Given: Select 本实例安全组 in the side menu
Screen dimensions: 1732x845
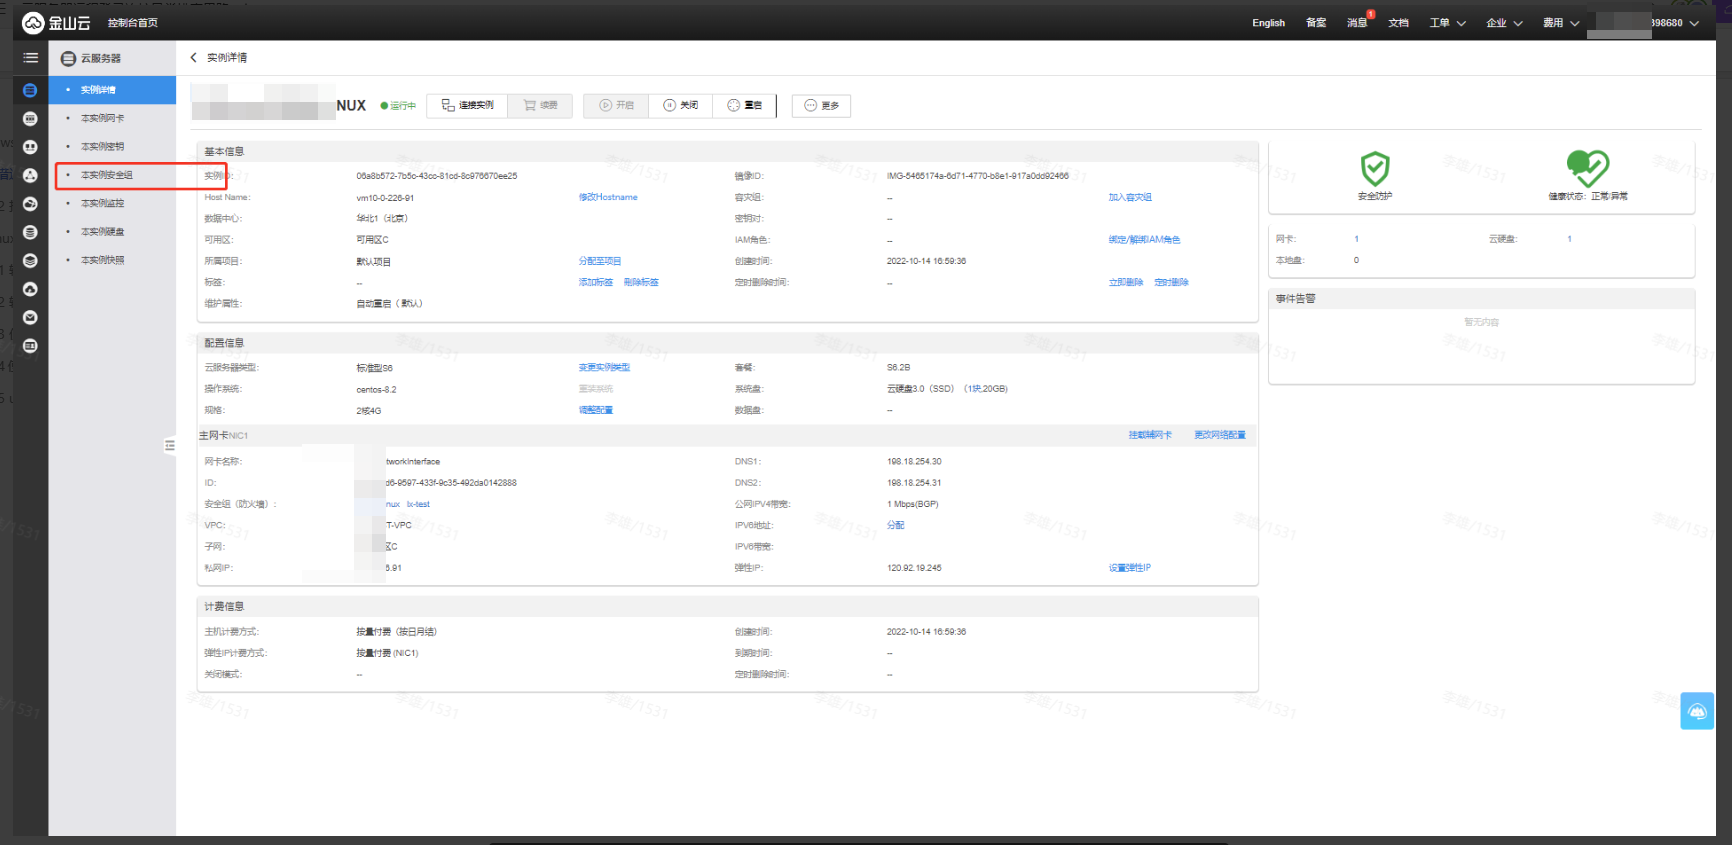Looking at the screenshot, I should 107,175.
